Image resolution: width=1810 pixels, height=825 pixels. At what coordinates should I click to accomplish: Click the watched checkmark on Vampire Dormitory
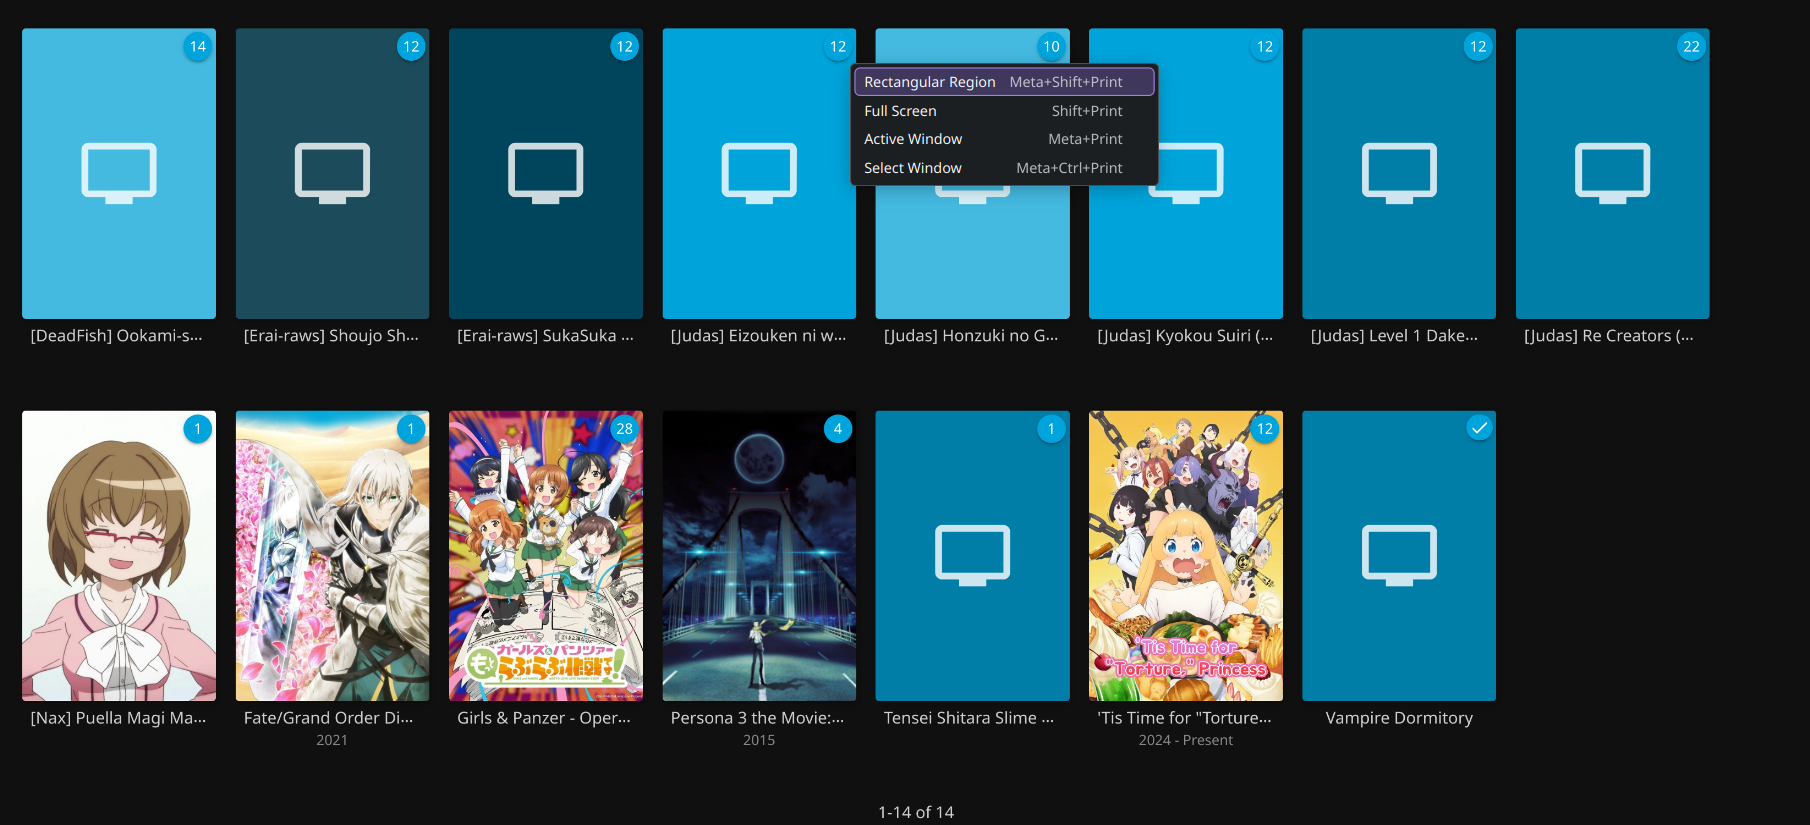pyautogui.click(x=1478, y=428)
